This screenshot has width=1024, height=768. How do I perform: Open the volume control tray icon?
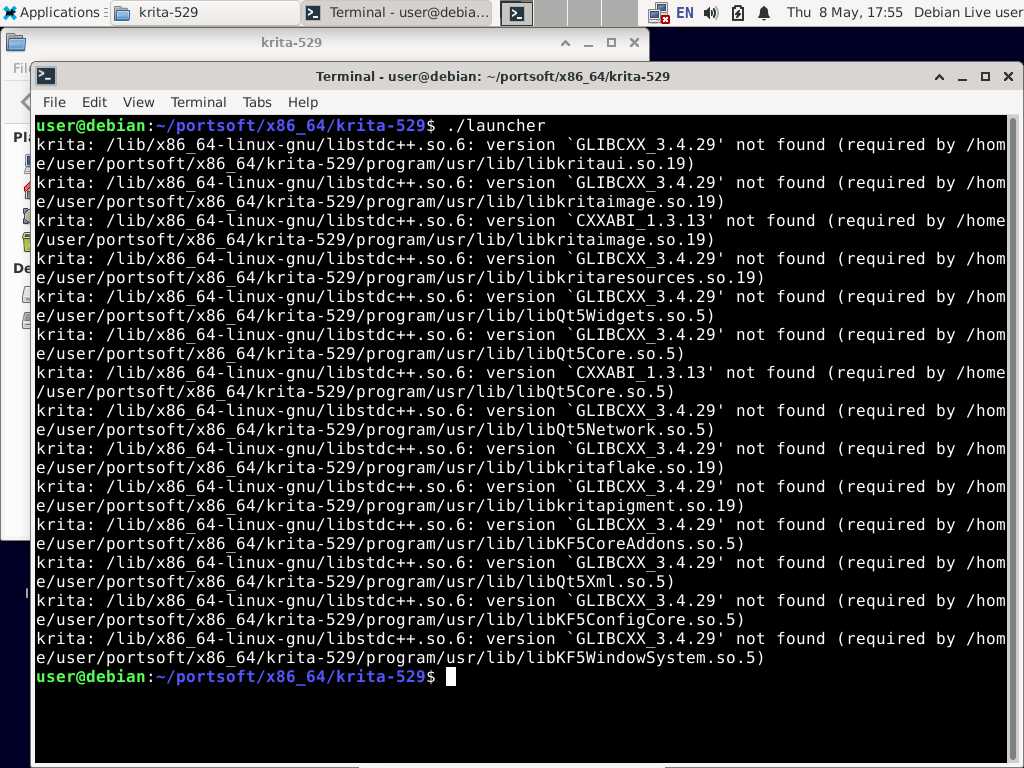tap(711, 13)
